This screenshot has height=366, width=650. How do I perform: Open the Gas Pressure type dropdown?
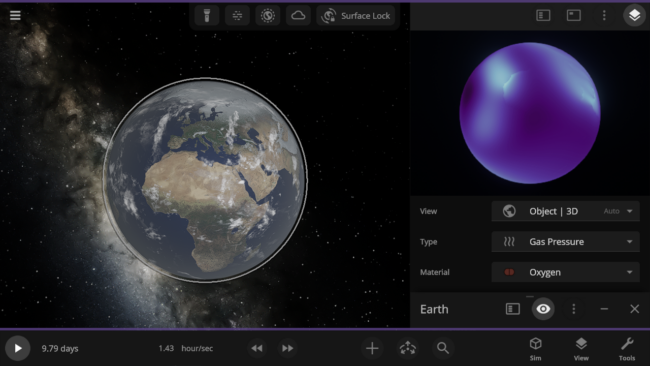pos(565,242)
